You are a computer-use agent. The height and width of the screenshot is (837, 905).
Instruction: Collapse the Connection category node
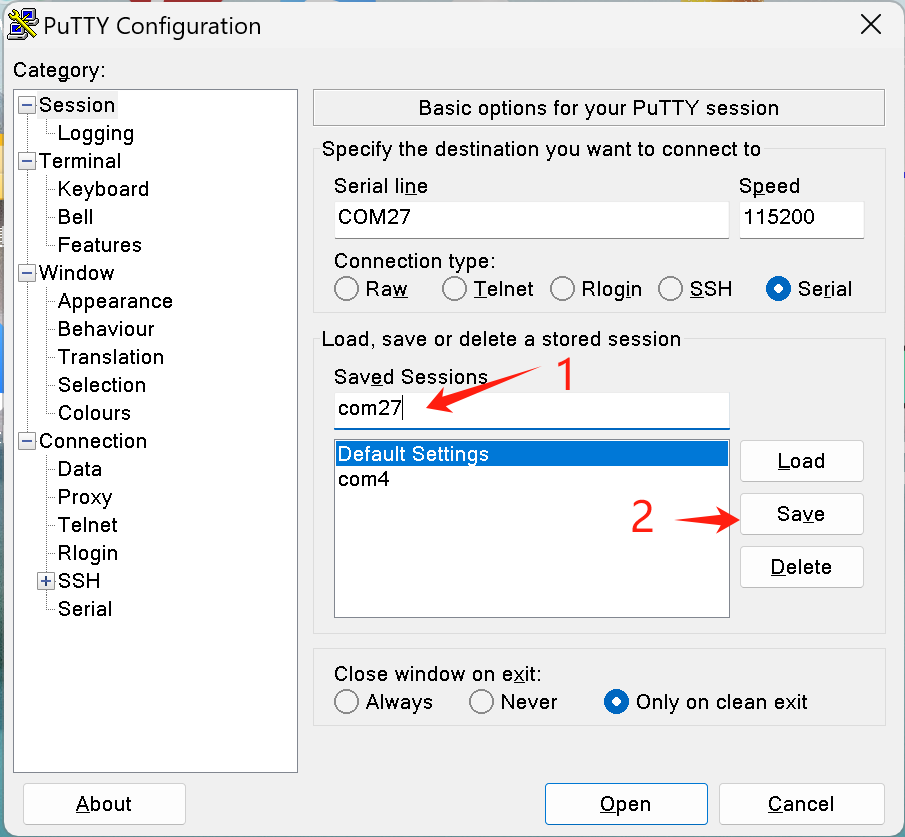(26, 442)
